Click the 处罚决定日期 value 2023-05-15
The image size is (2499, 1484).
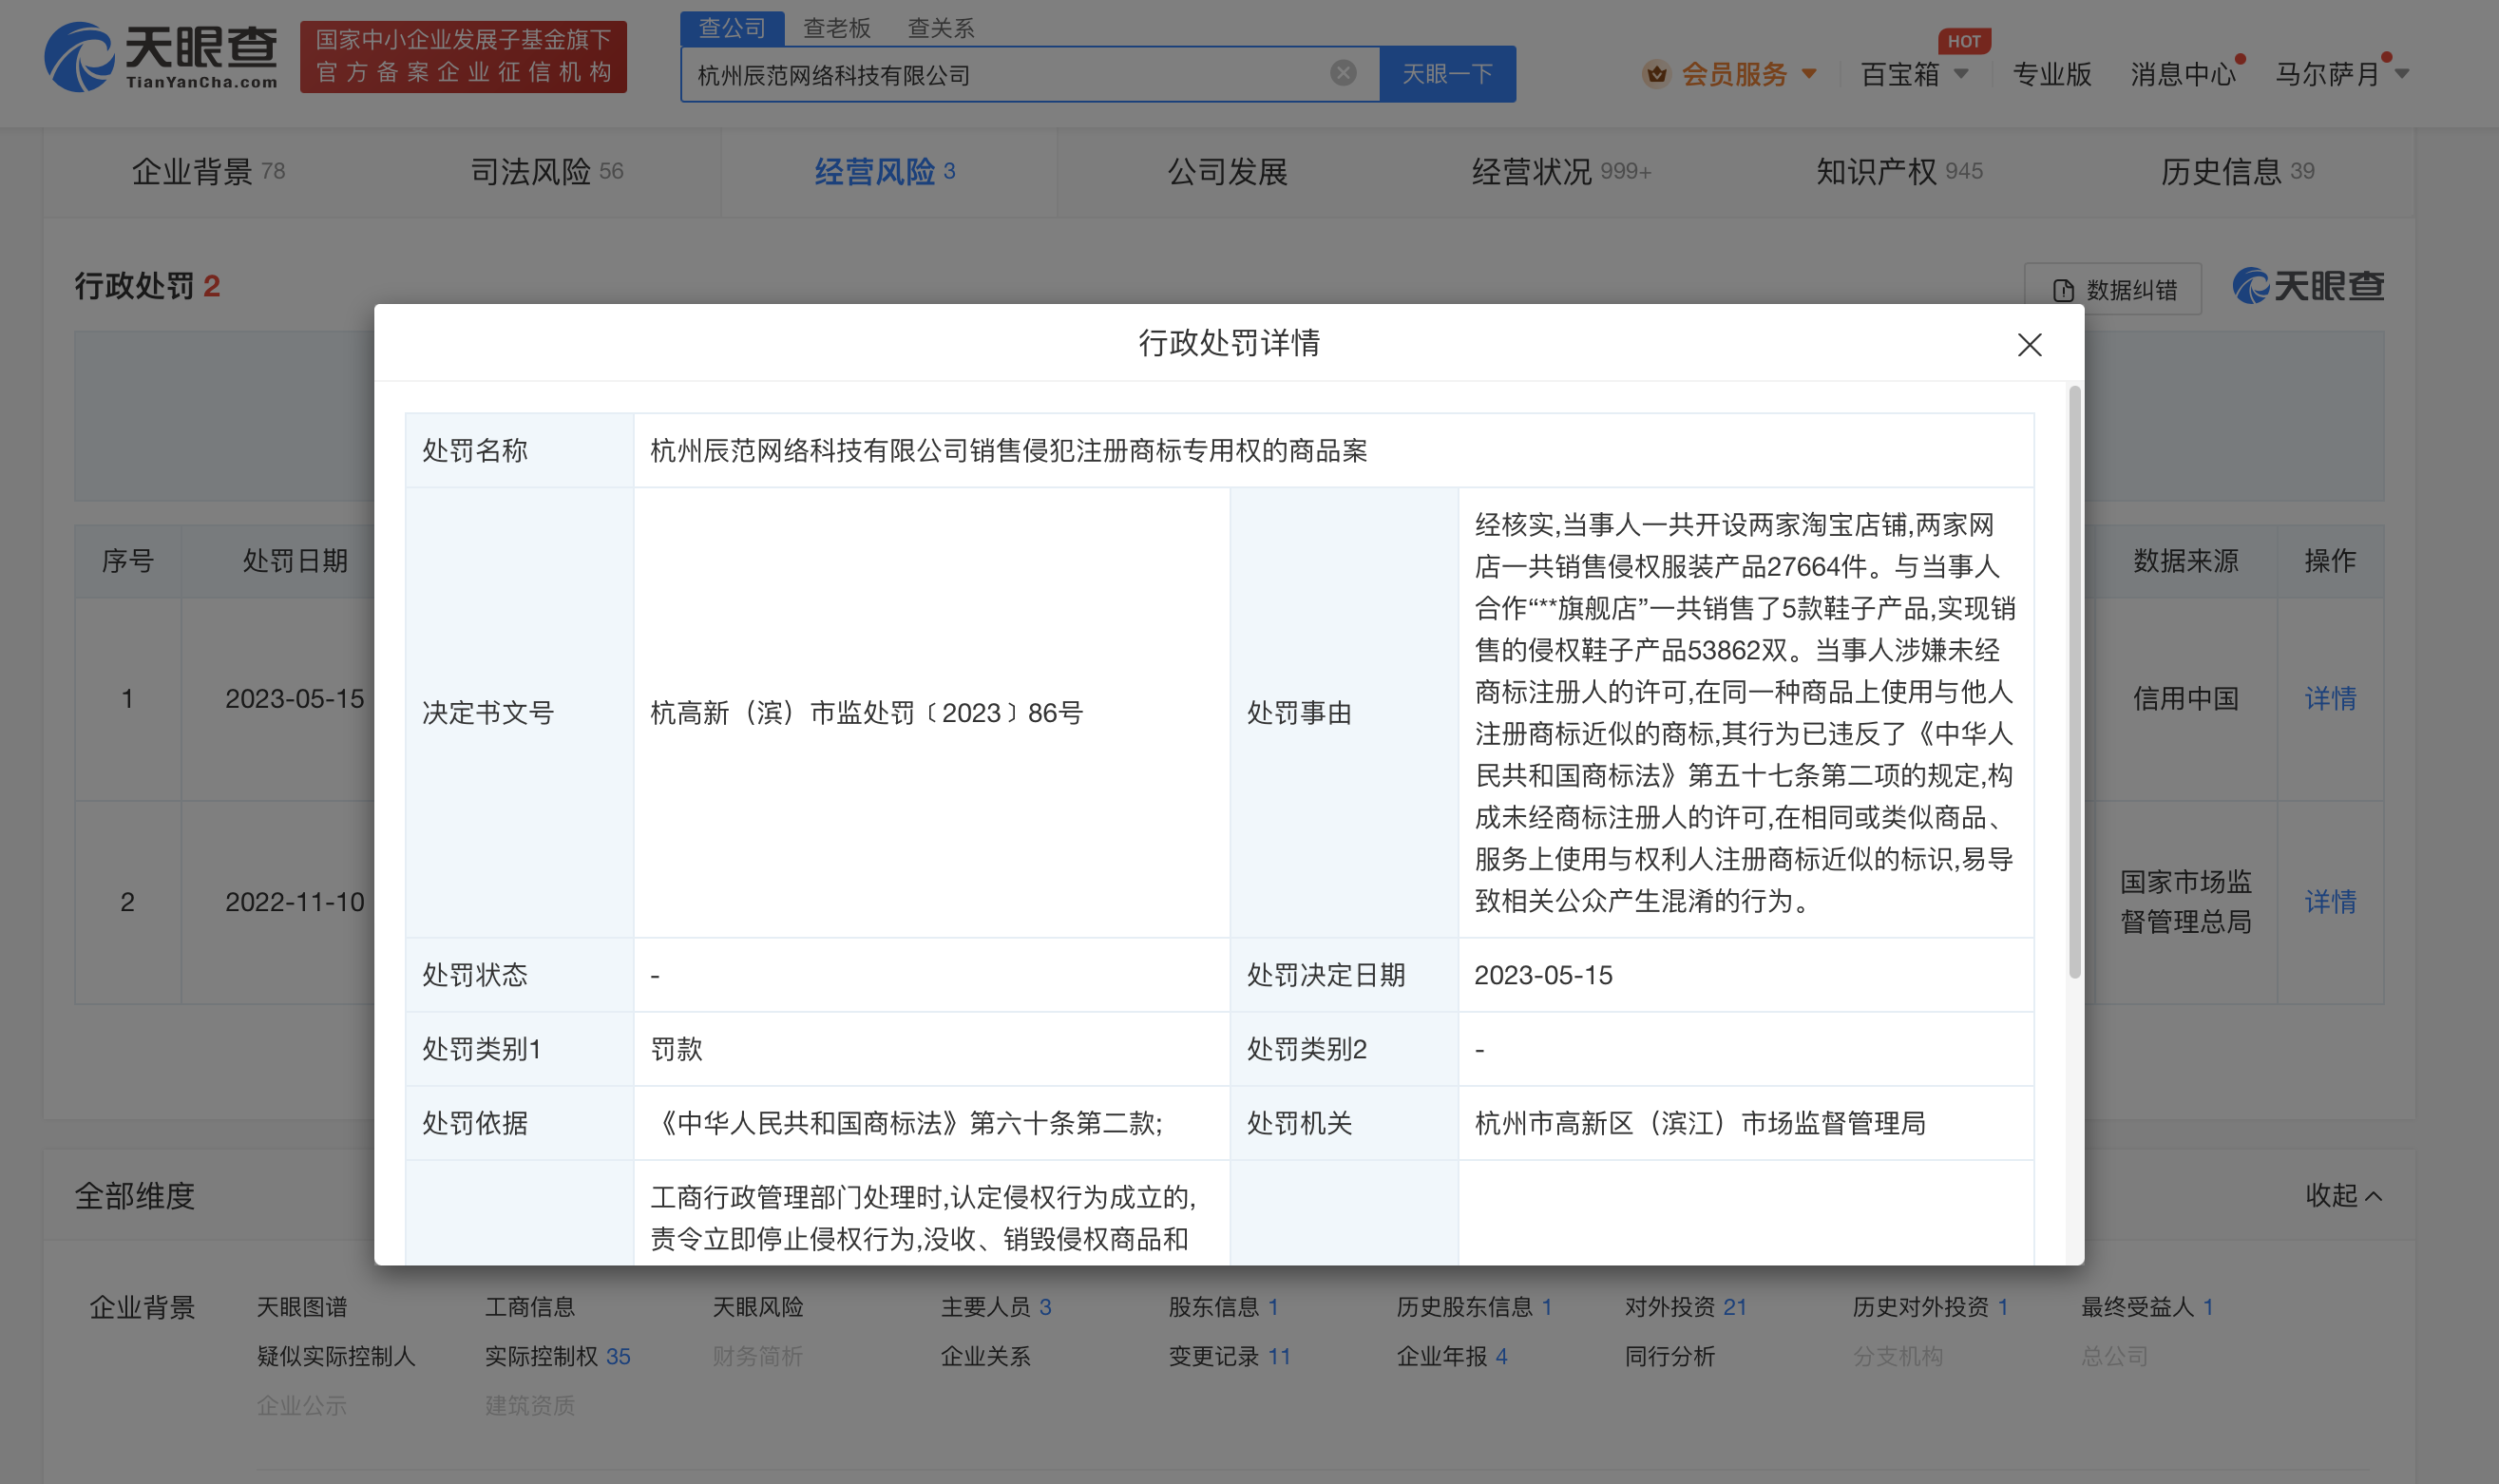click(1543, 975)
